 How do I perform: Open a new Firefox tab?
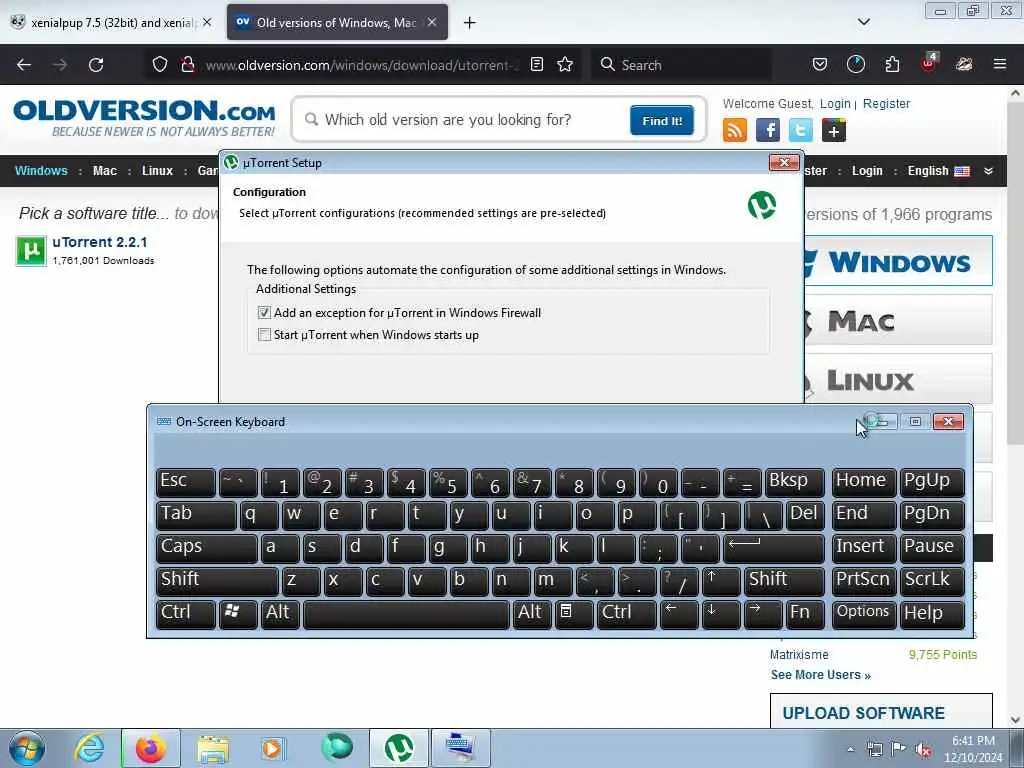click(x=469, y=23)
